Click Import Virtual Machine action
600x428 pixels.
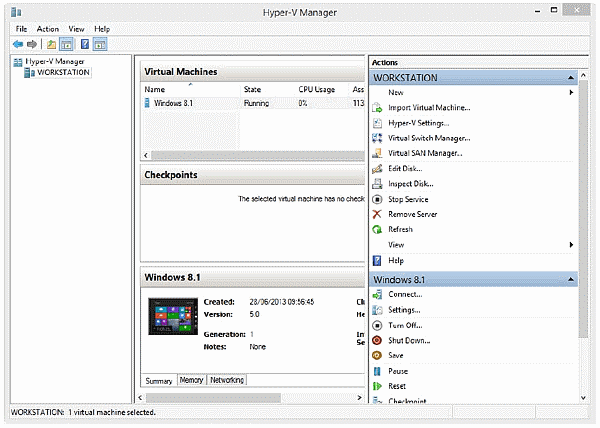click(x=428, y=108)
